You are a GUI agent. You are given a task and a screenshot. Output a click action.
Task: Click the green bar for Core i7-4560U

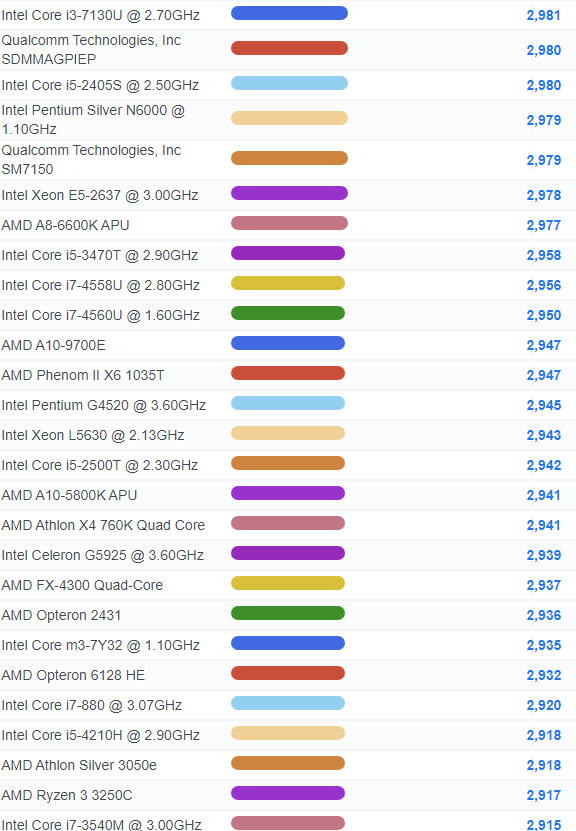tap(288, 313)
